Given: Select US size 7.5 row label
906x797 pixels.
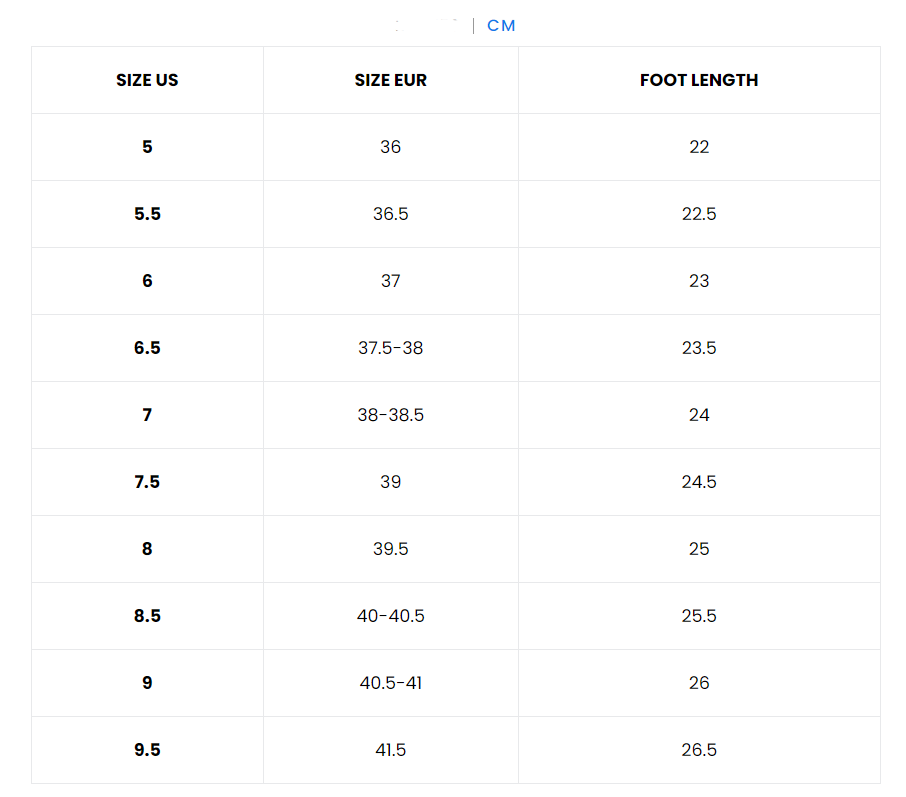Looking at the screenshot, I should pos(147,482).
